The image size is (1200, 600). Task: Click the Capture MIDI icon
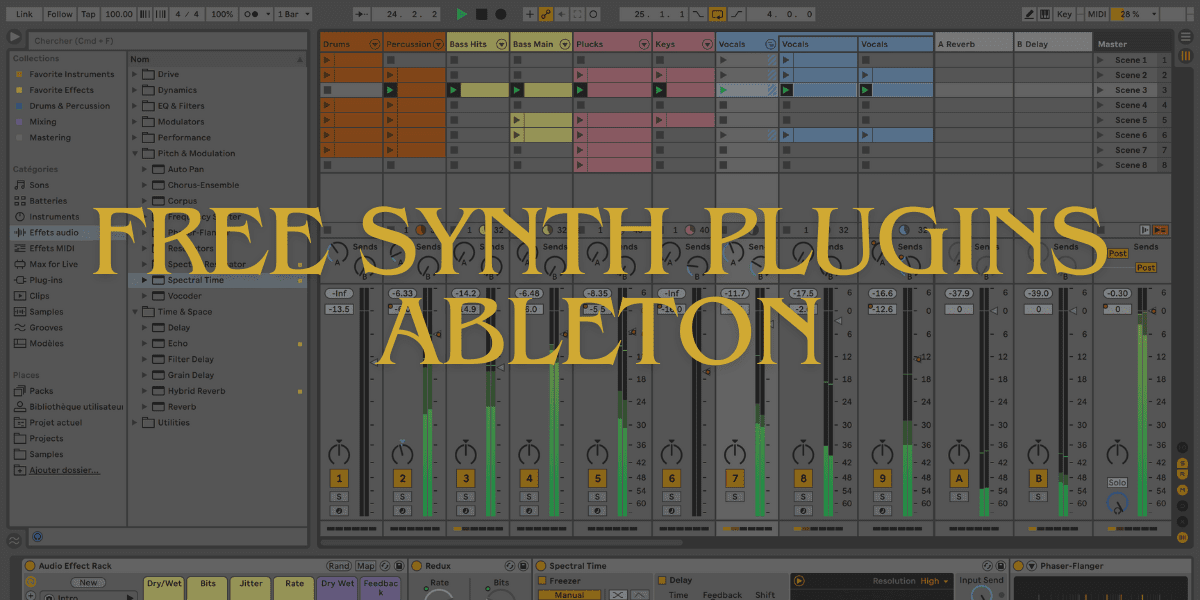pyautogui.click(x=578, y=15)
